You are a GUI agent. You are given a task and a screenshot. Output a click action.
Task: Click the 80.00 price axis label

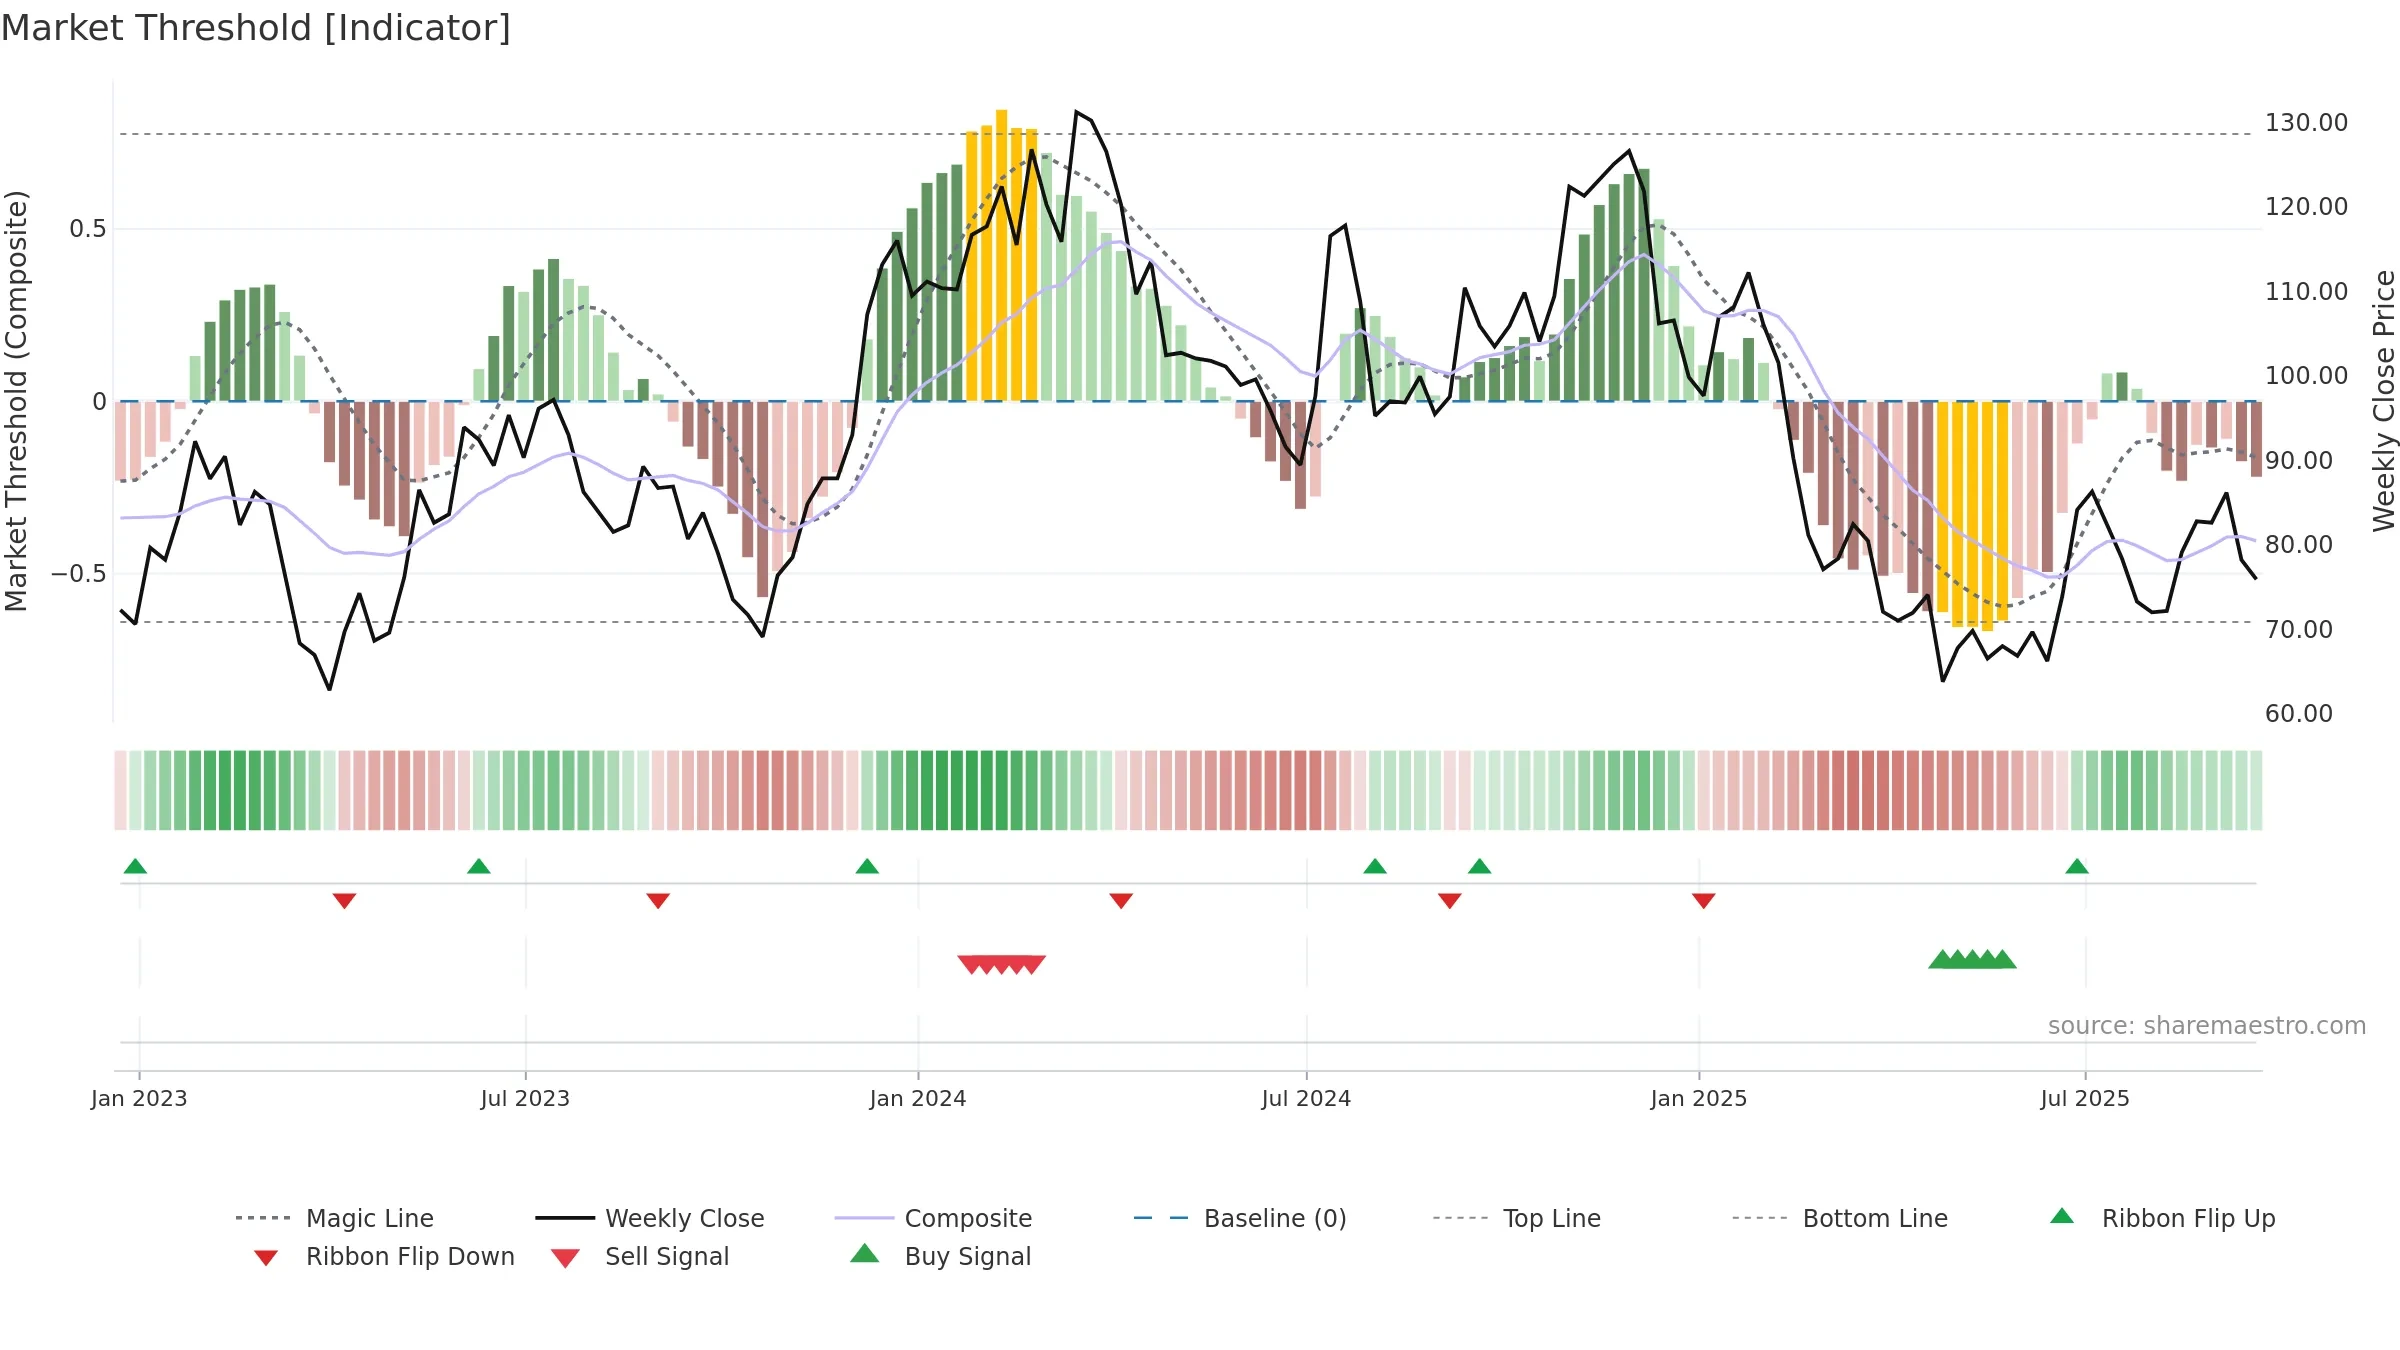click(2299, 545)
